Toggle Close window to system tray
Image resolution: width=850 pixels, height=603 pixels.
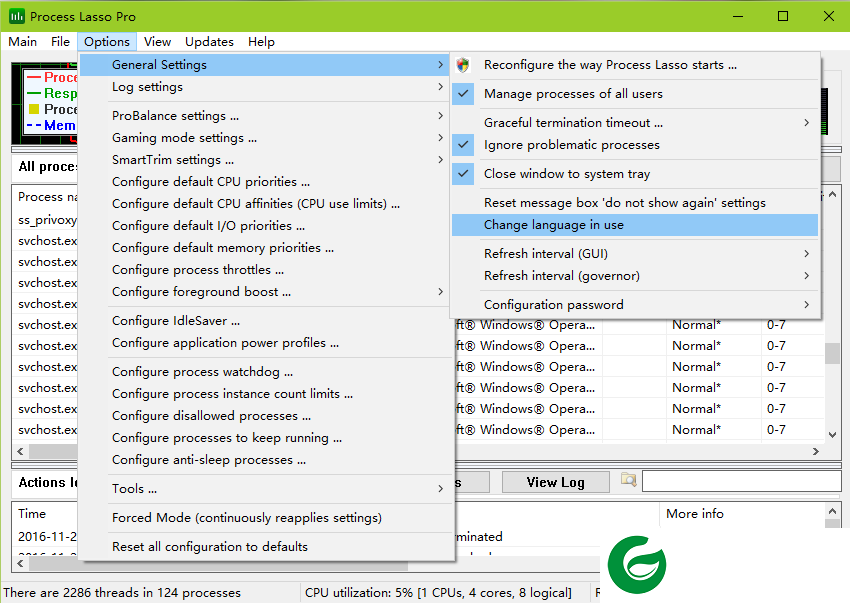pyautogui.click(x=635, y=174)
